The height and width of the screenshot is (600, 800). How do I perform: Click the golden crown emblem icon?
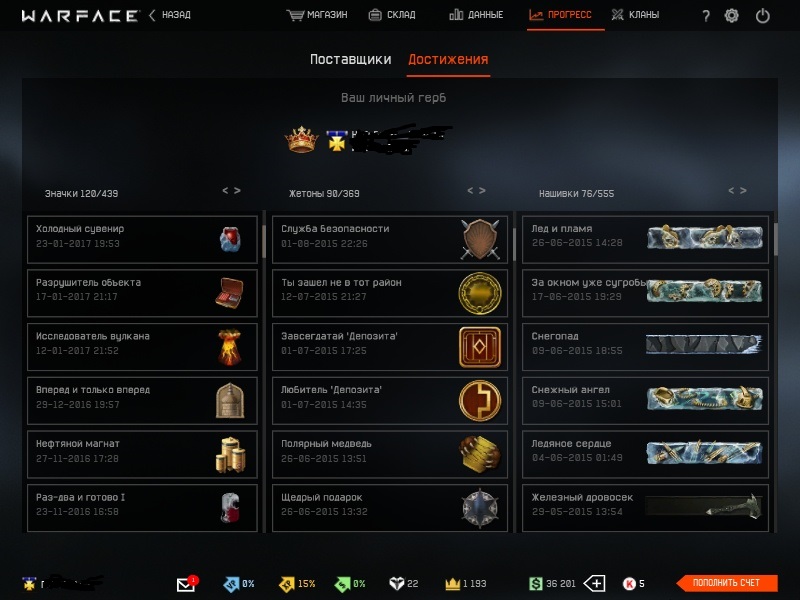tap(302, 139)
